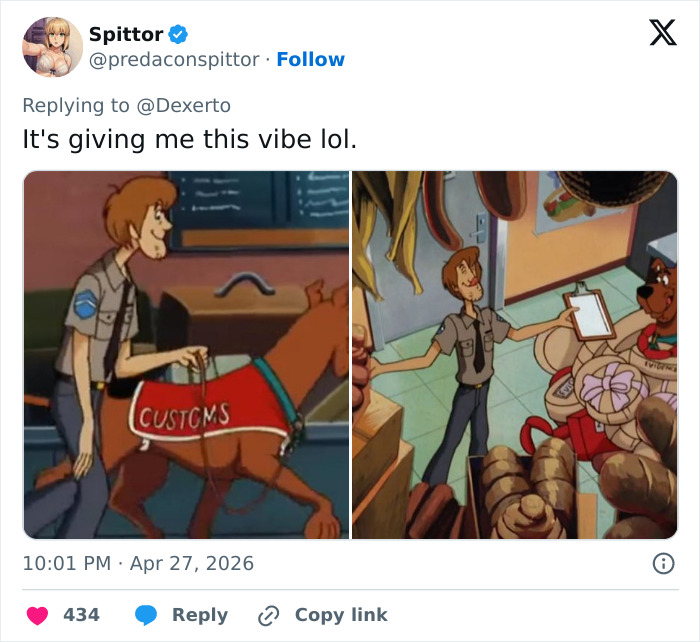
Task: Open the @predaconspittor handle
Action: point(175,59)
